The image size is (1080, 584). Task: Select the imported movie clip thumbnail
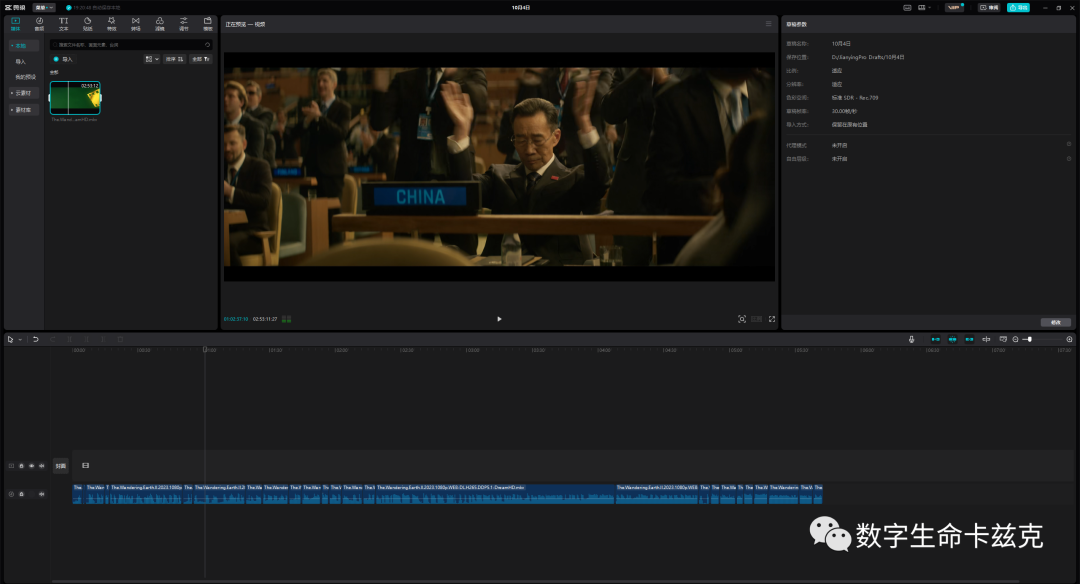tap(75, 98)
